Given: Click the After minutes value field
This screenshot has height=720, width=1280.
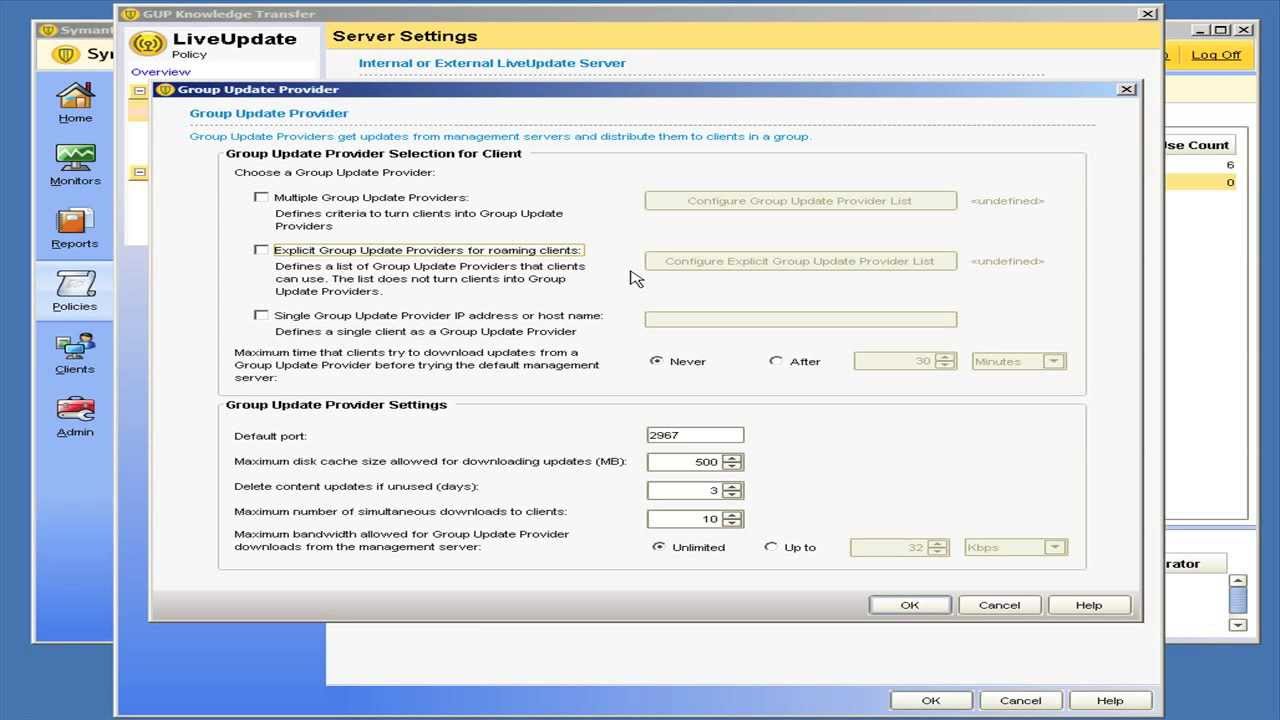Looking at the screenshot, I should [x=894, y=361].
